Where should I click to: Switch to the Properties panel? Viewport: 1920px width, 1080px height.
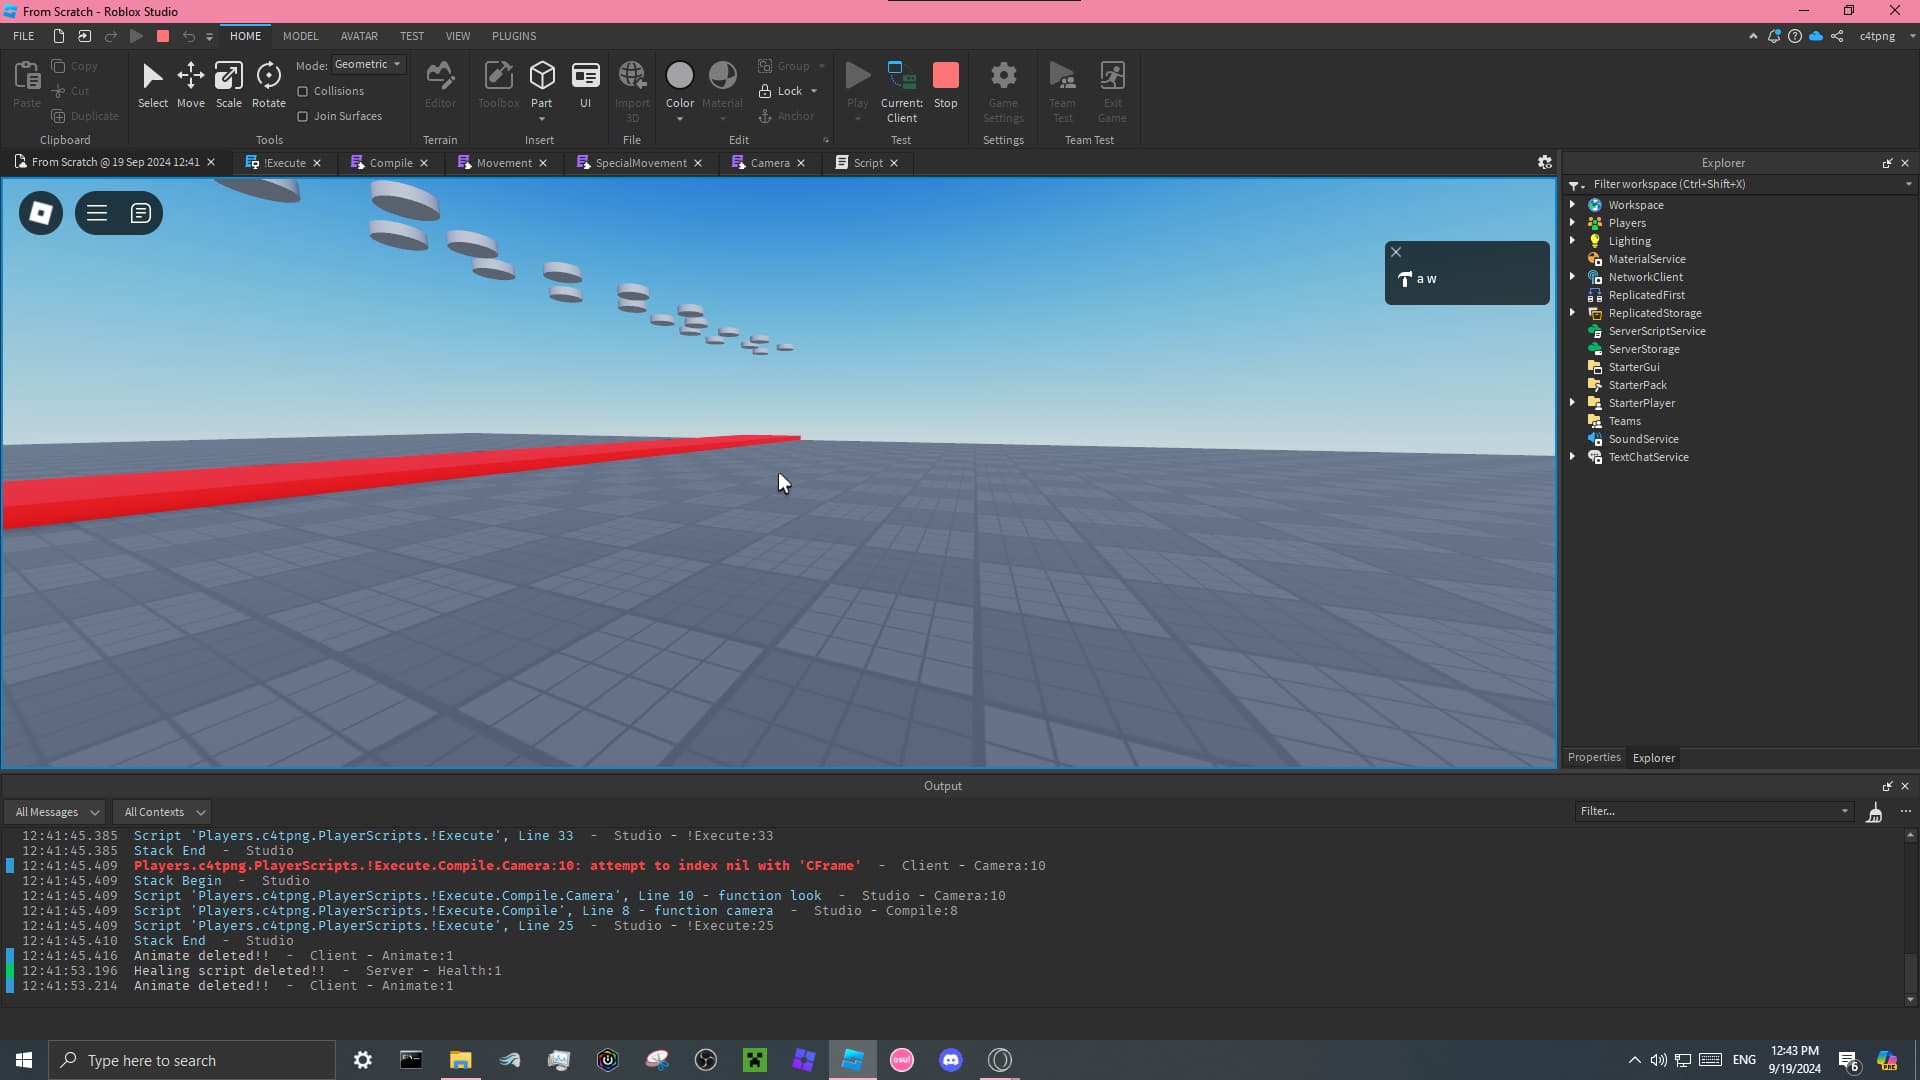tap(1594, 757)
